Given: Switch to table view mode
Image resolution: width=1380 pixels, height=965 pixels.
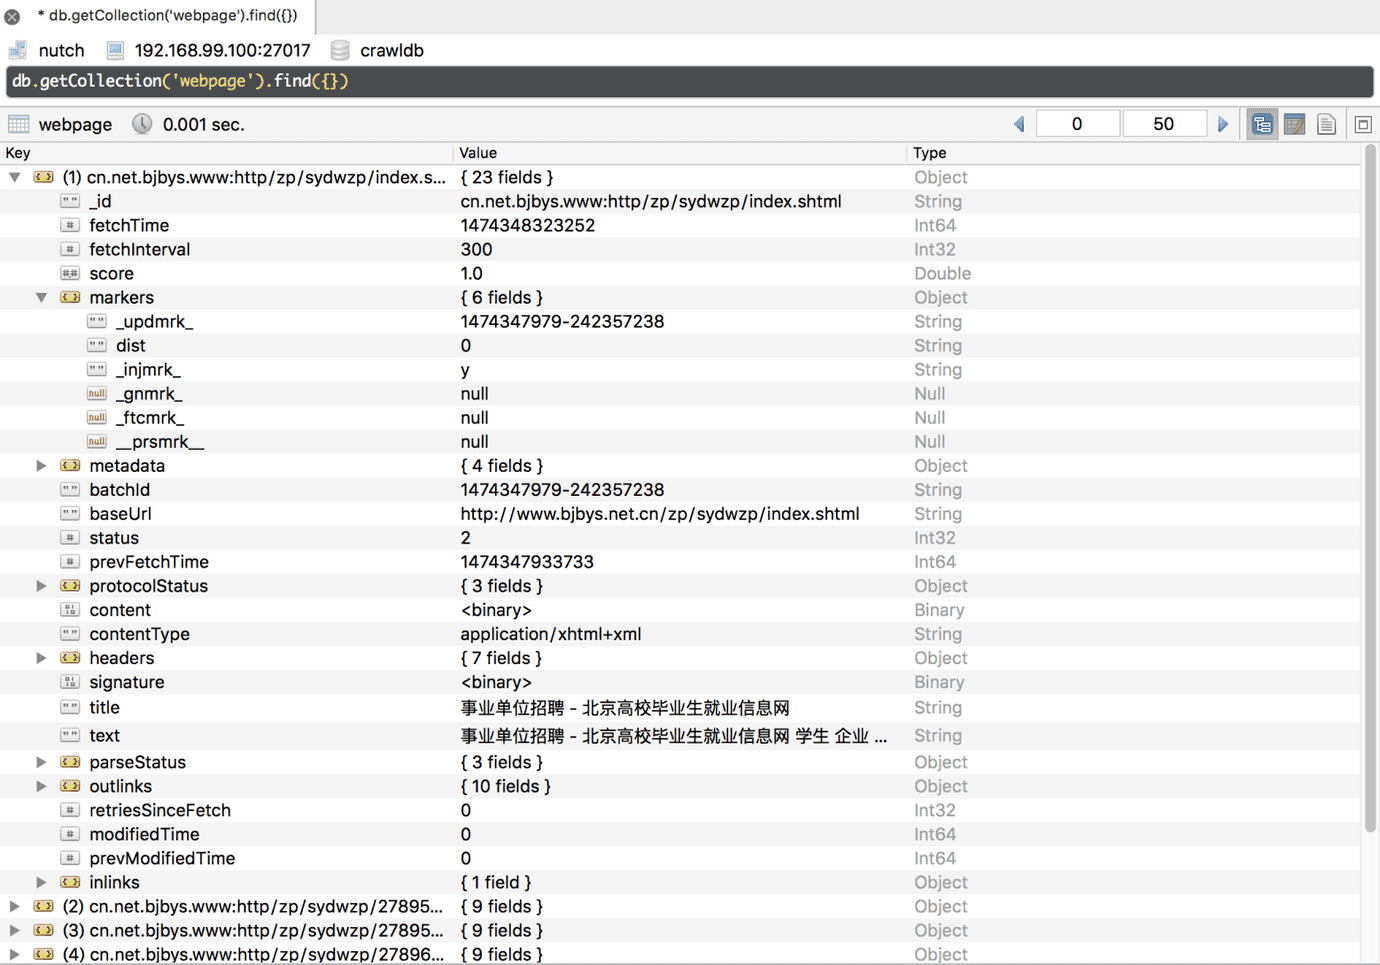Looking at the screenshot, I should pos(1294,124).
